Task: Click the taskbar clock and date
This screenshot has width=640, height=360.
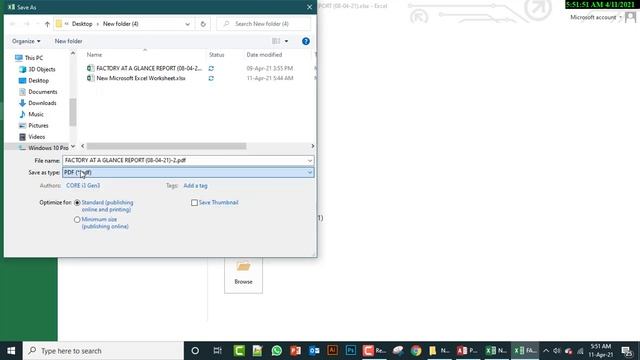Action: point(600,351)
